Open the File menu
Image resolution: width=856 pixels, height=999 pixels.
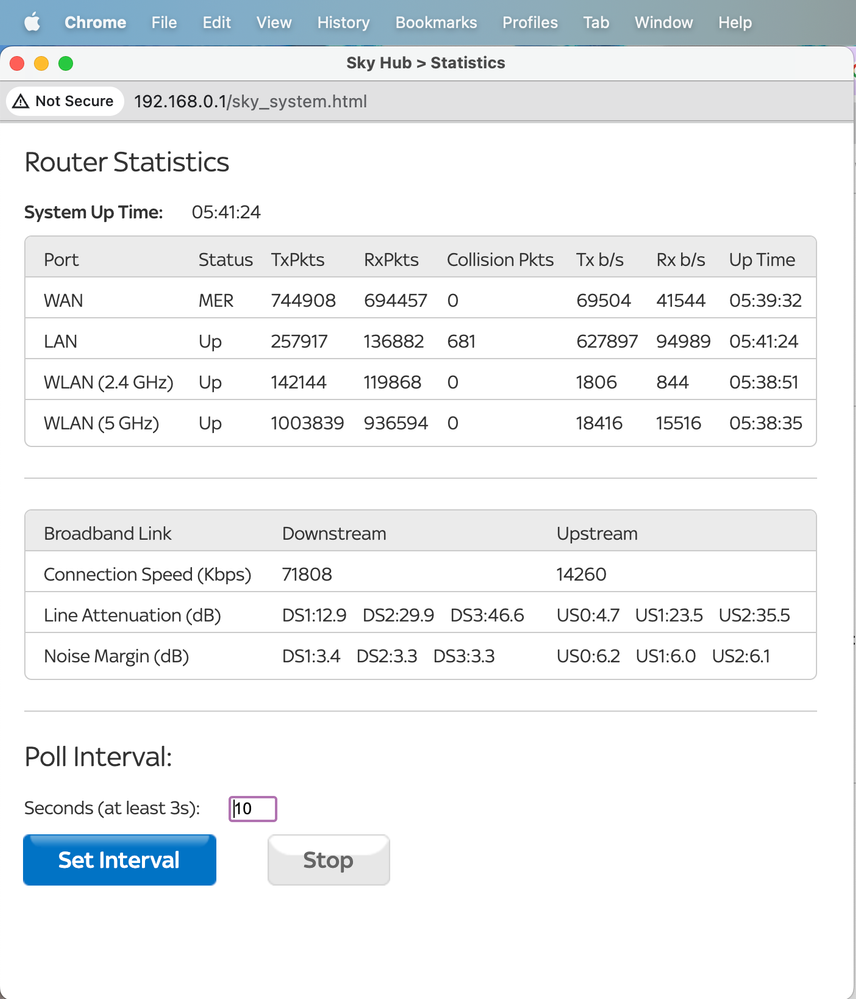click(164, 22)
